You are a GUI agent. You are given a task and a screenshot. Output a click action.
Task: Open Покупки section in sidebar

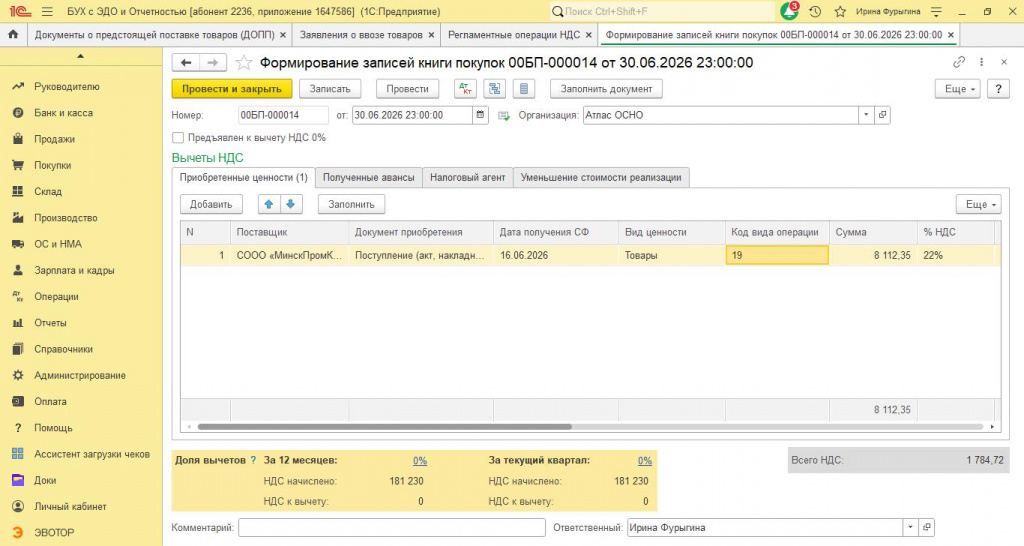click(52, 165)
